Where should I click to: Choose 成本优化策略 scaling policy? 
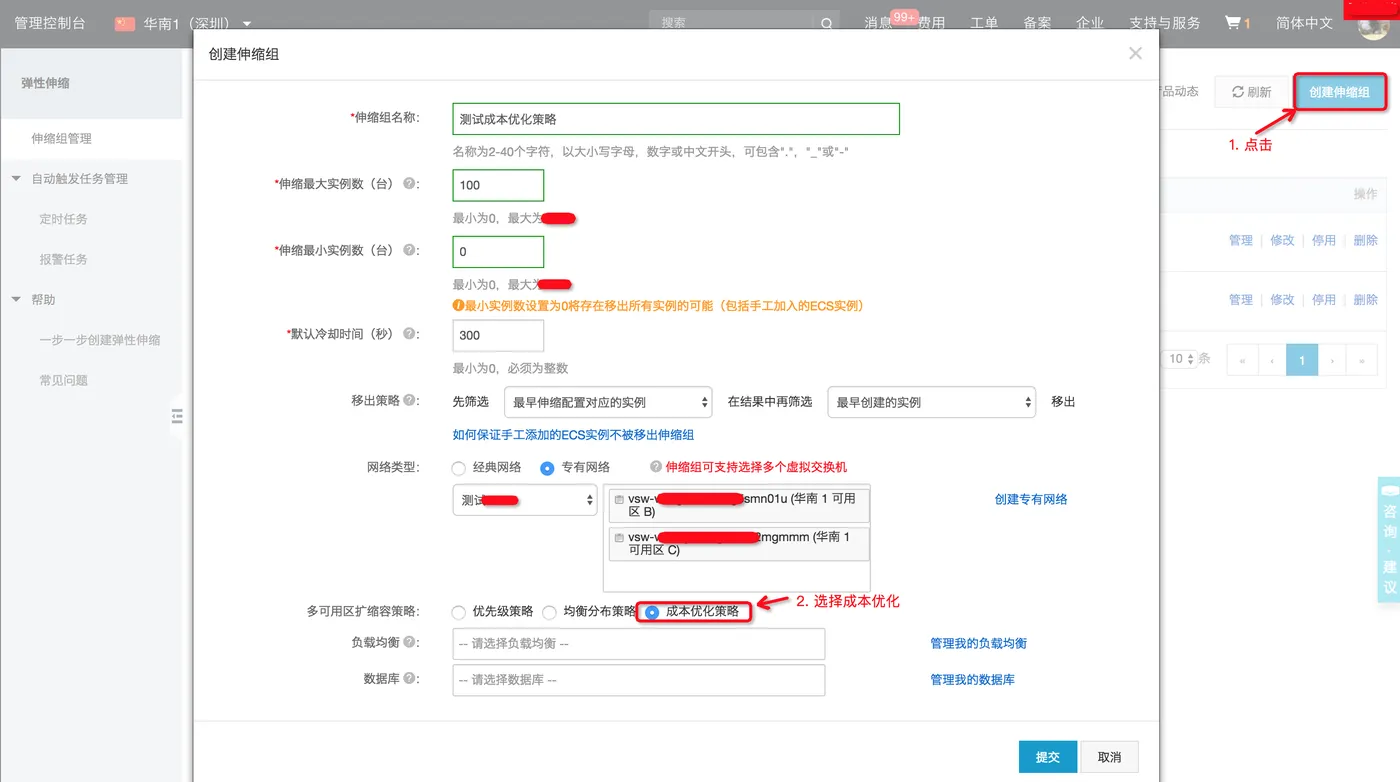click(x=652, y=612)
